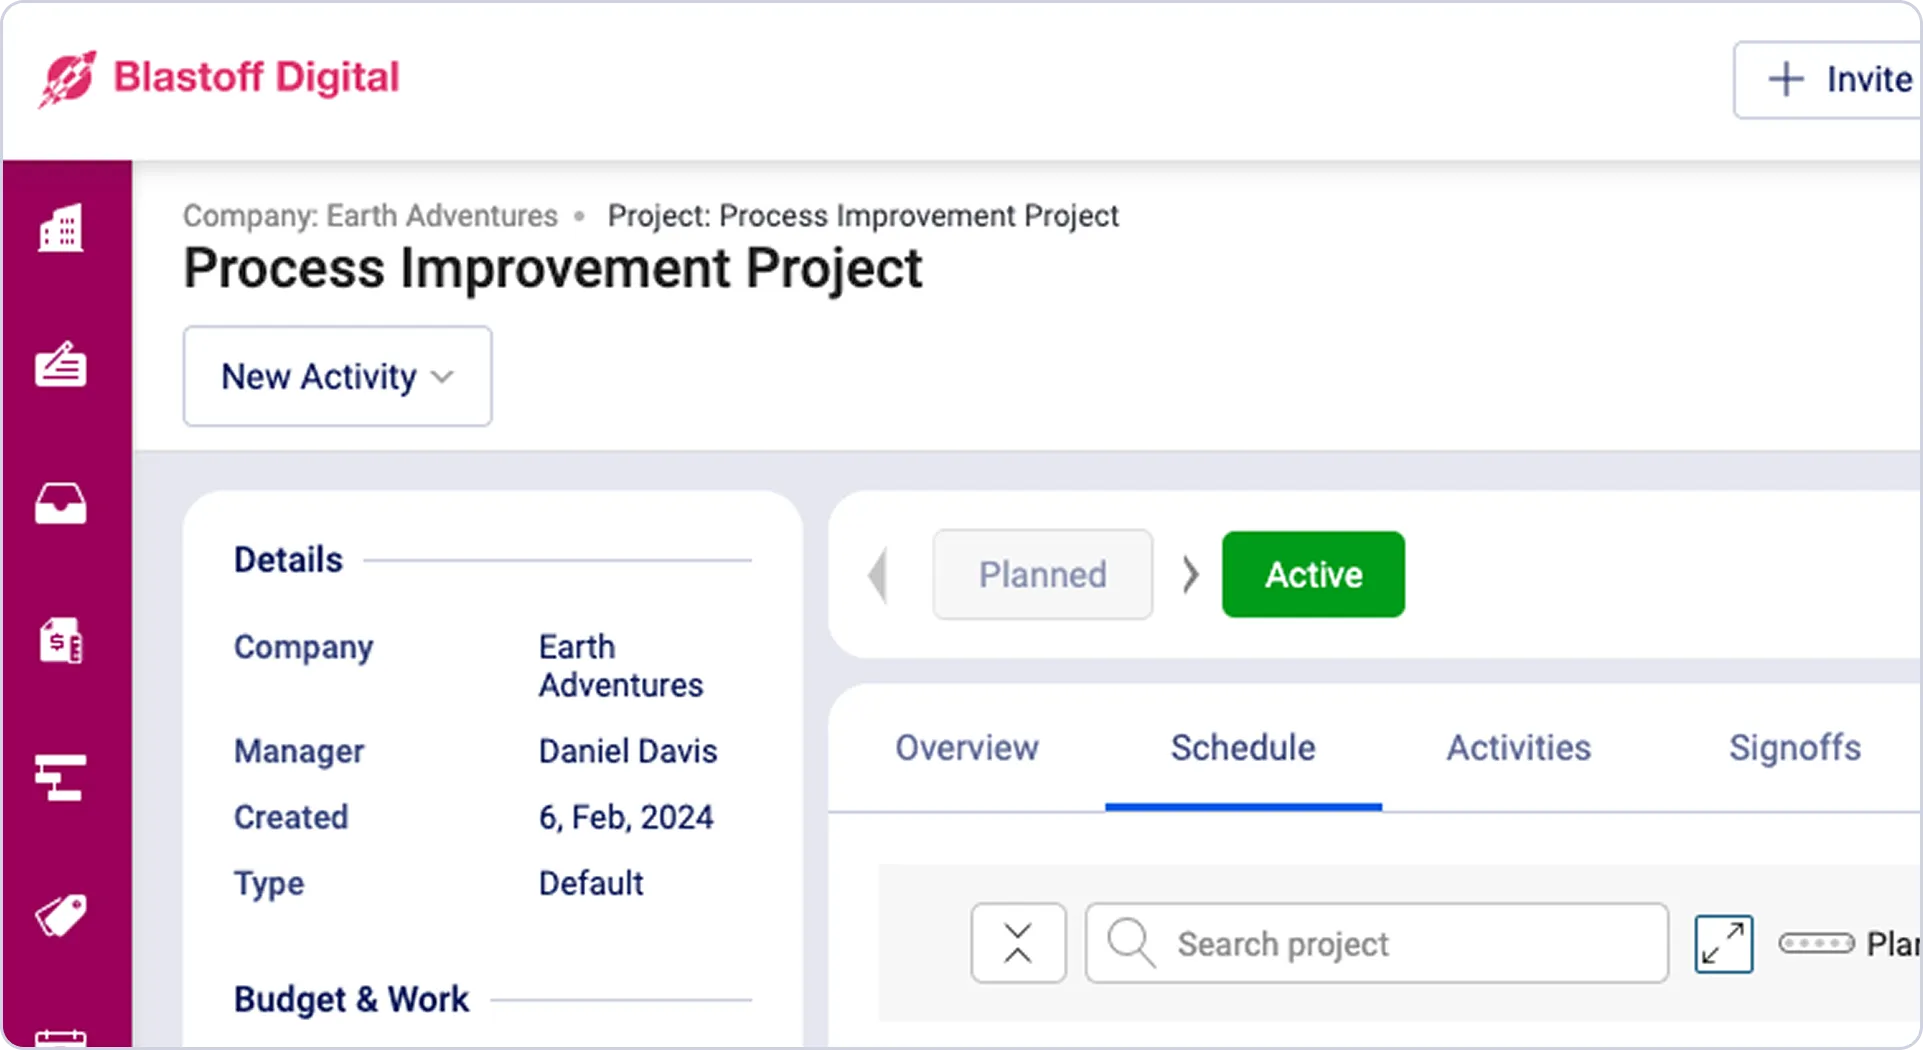Switch to the Schedule tab
The height and width of the screenshot is (1050, 1923).
tap(1243, 748)
